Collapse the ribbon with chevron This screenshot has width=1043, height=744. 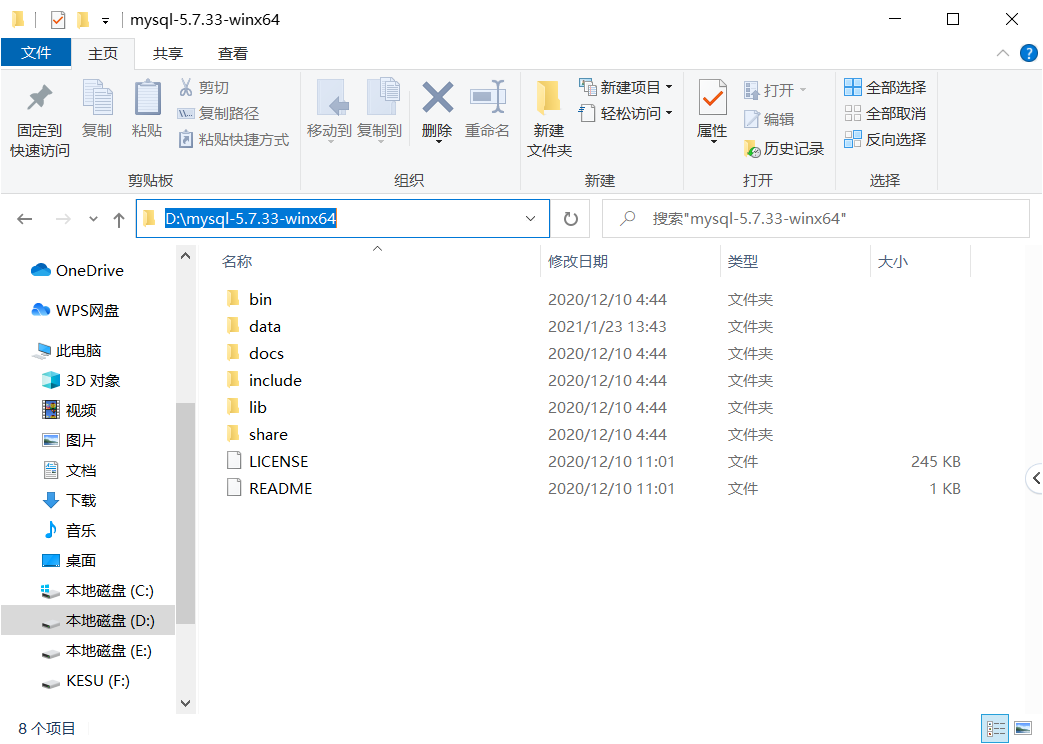point(1002,53)
